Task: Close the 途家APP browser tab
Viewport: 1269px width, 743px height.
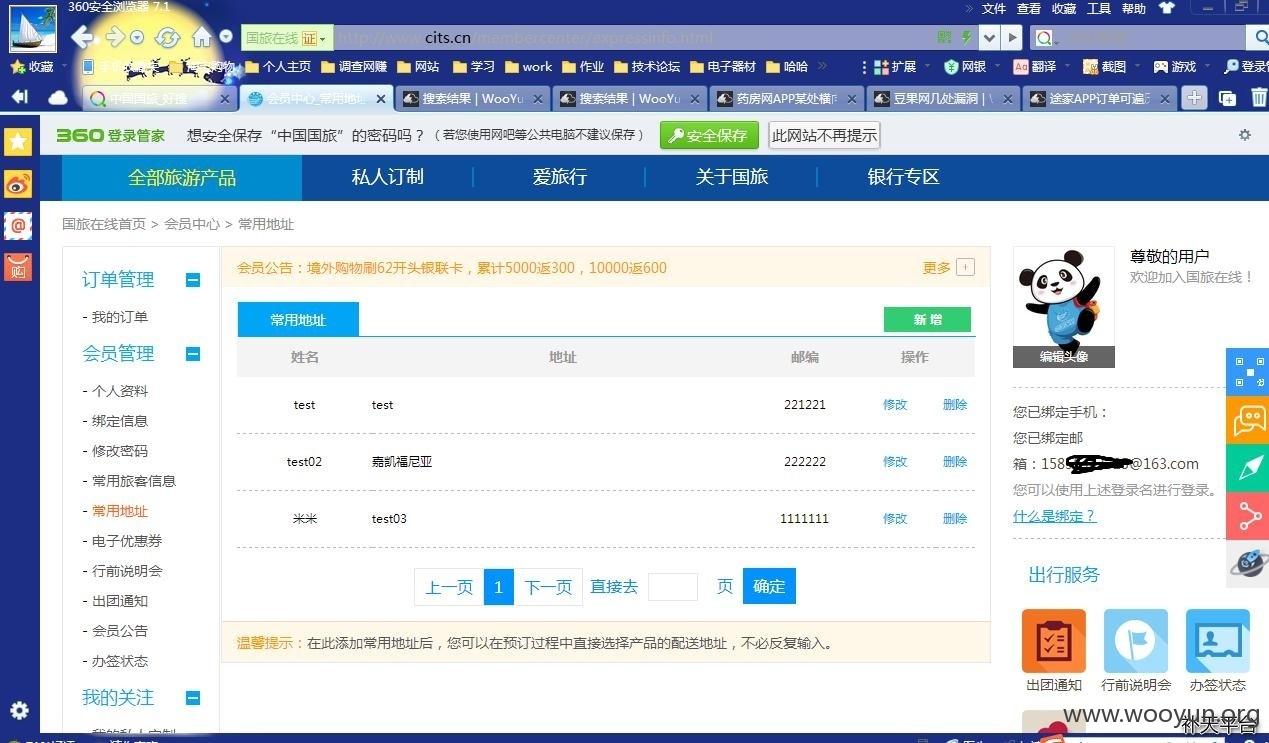Action: [x=1164, y=99]
